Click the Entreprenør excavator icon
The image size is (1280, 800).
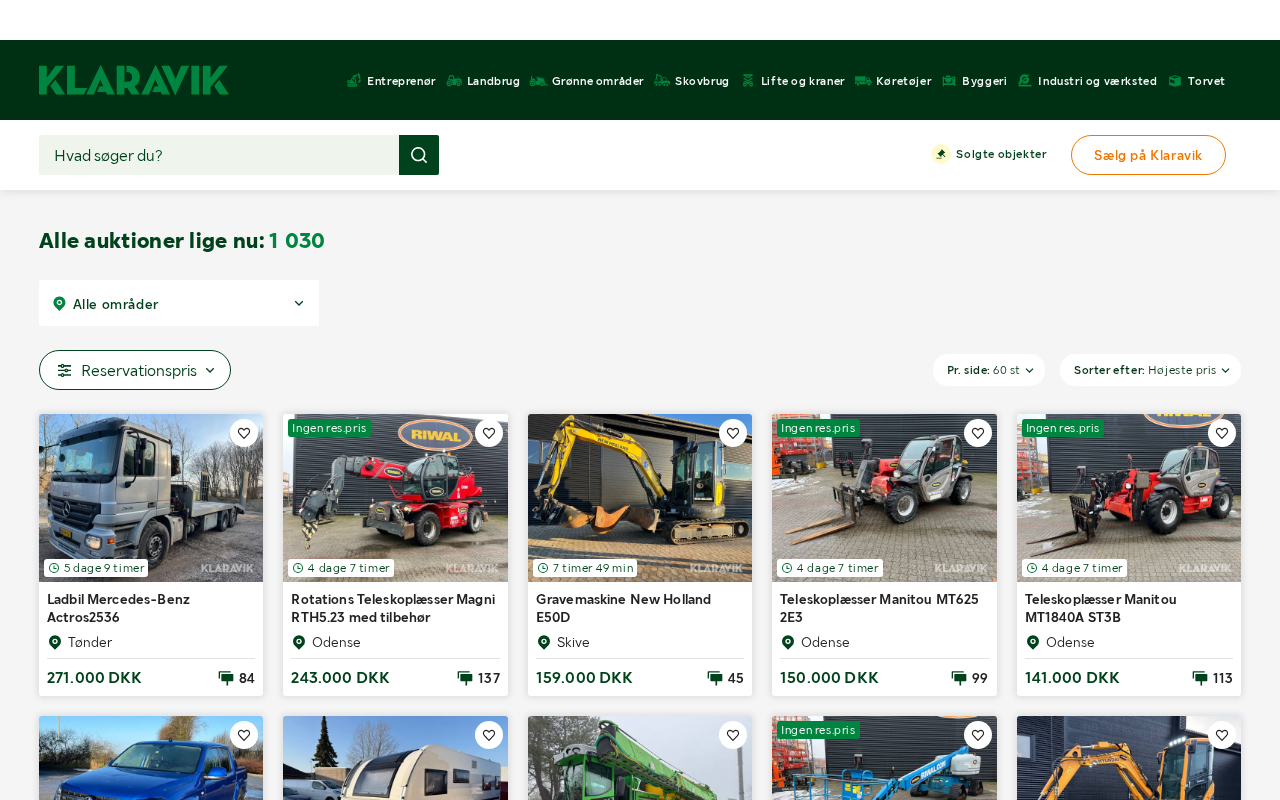pyautogui.click(x=354, y=81)
